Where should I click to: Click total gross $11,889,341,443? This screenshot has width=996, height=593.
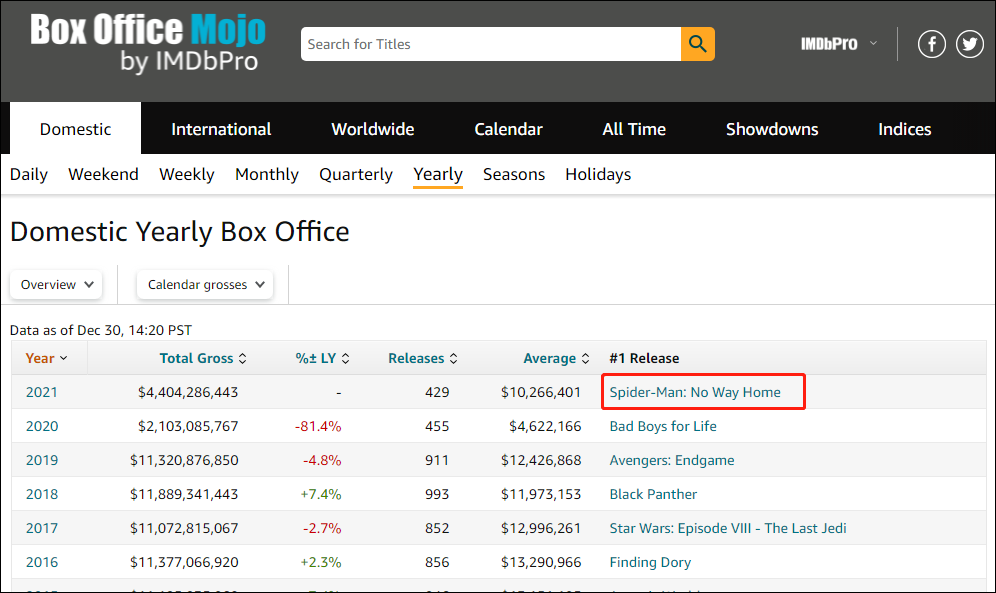pyautogui.click(x=184, y=494)
